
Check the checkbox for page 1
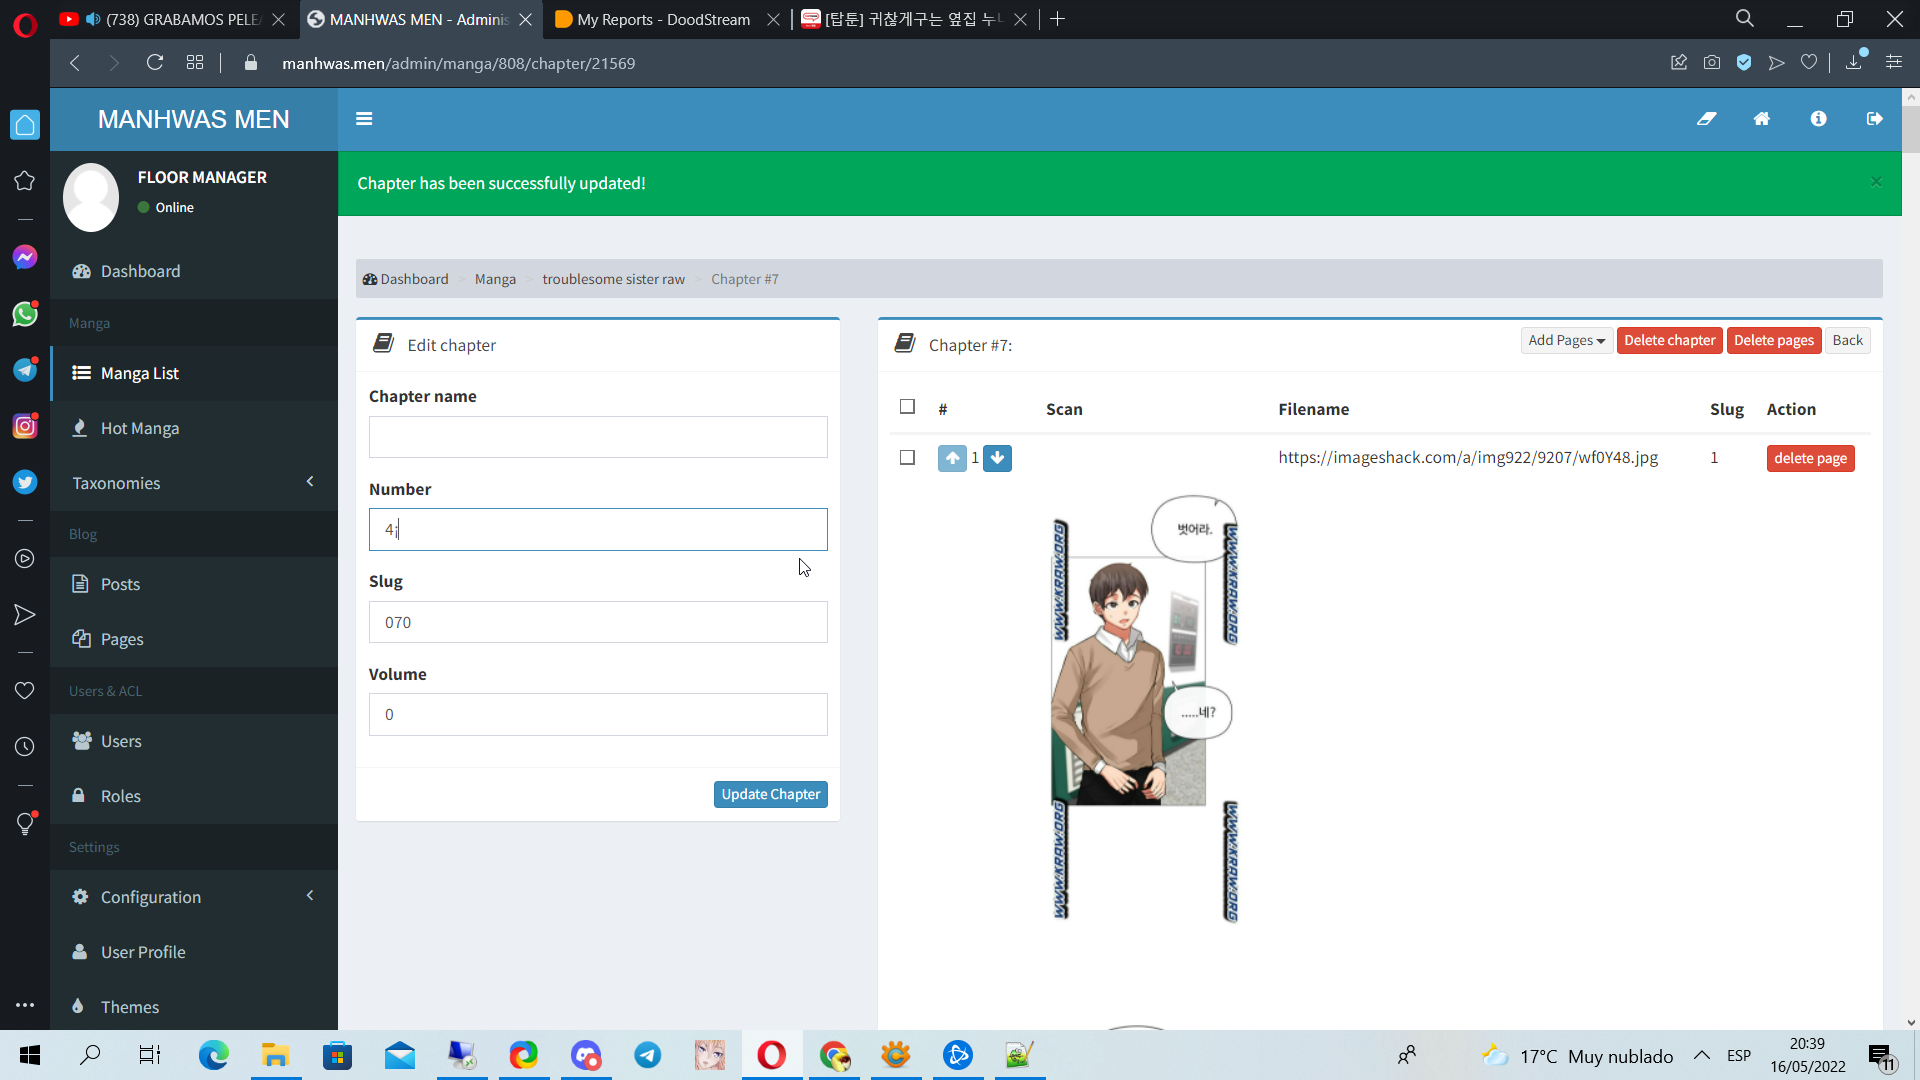pos(907,458)
